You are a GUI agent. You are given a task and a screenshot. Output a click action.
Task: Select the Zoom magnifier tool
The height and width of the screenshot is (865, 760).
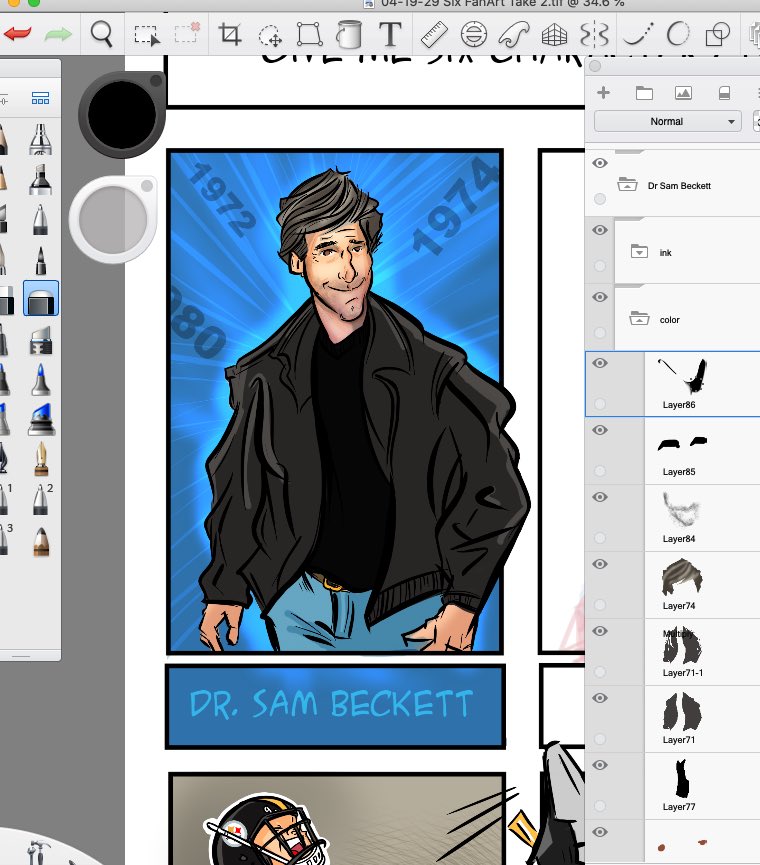click(x=101, y=34)
